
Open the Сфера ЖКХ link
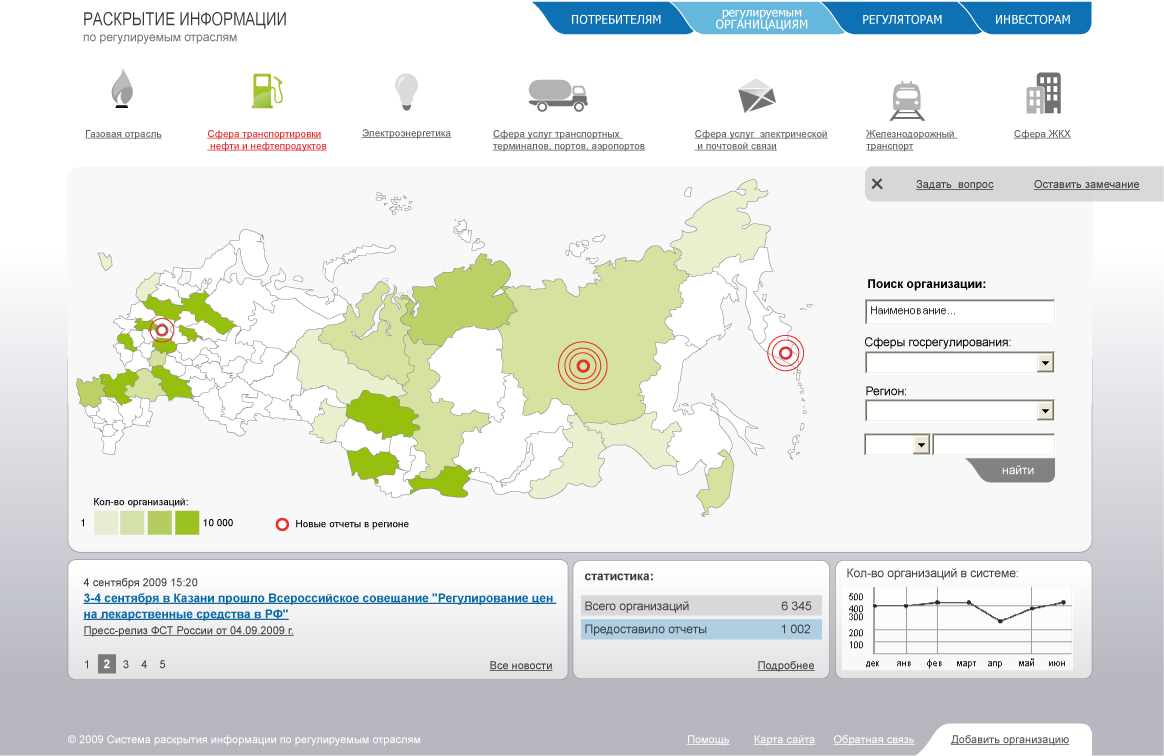coord(1042,134)
